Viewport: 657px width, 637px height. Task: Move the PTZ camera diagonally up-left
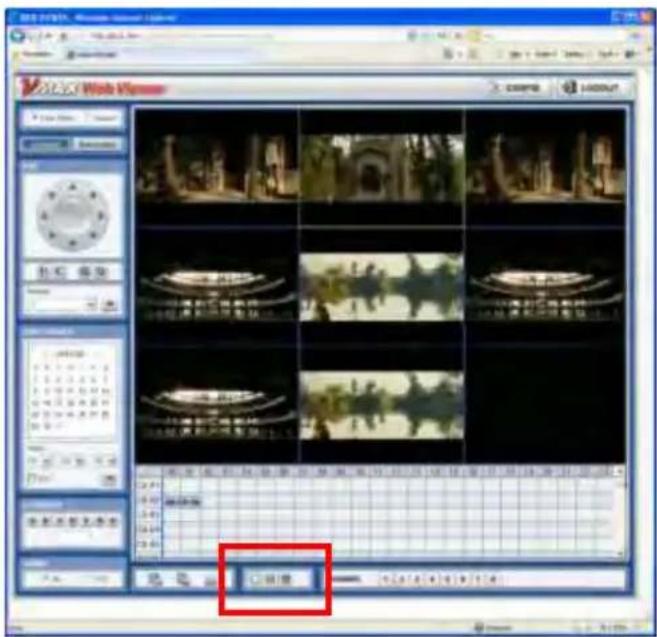click(52, 195)
